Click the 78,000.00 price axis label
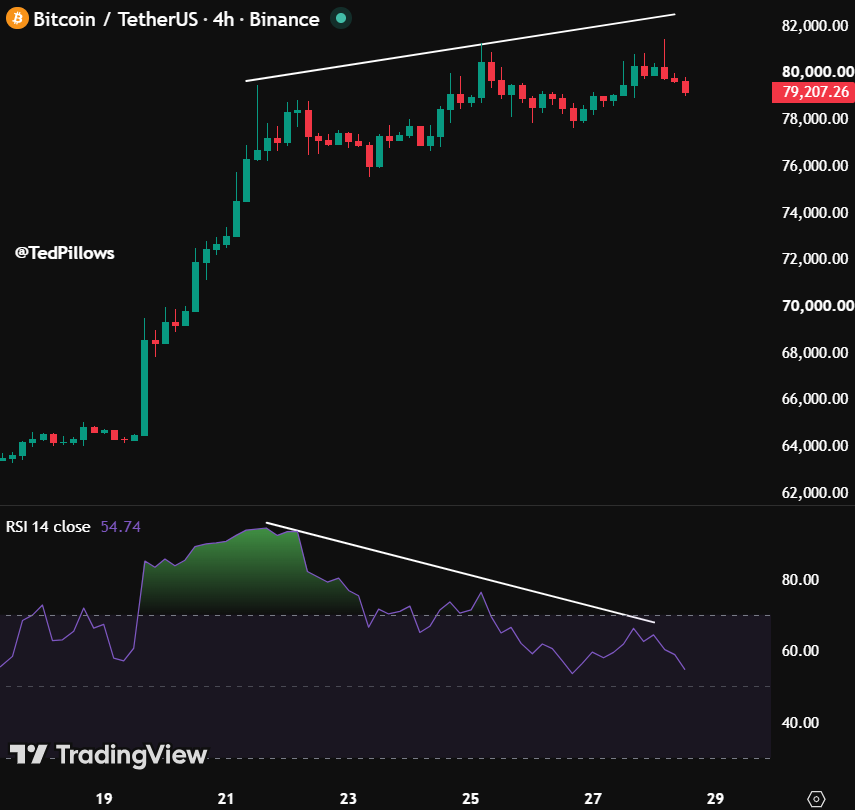 815,119
